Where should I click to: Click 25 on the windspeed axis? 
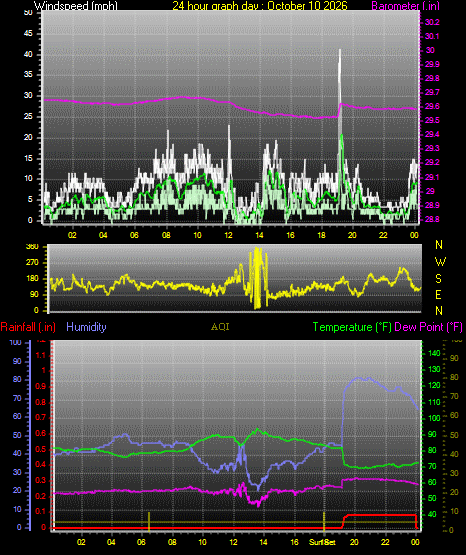(28, 116)
